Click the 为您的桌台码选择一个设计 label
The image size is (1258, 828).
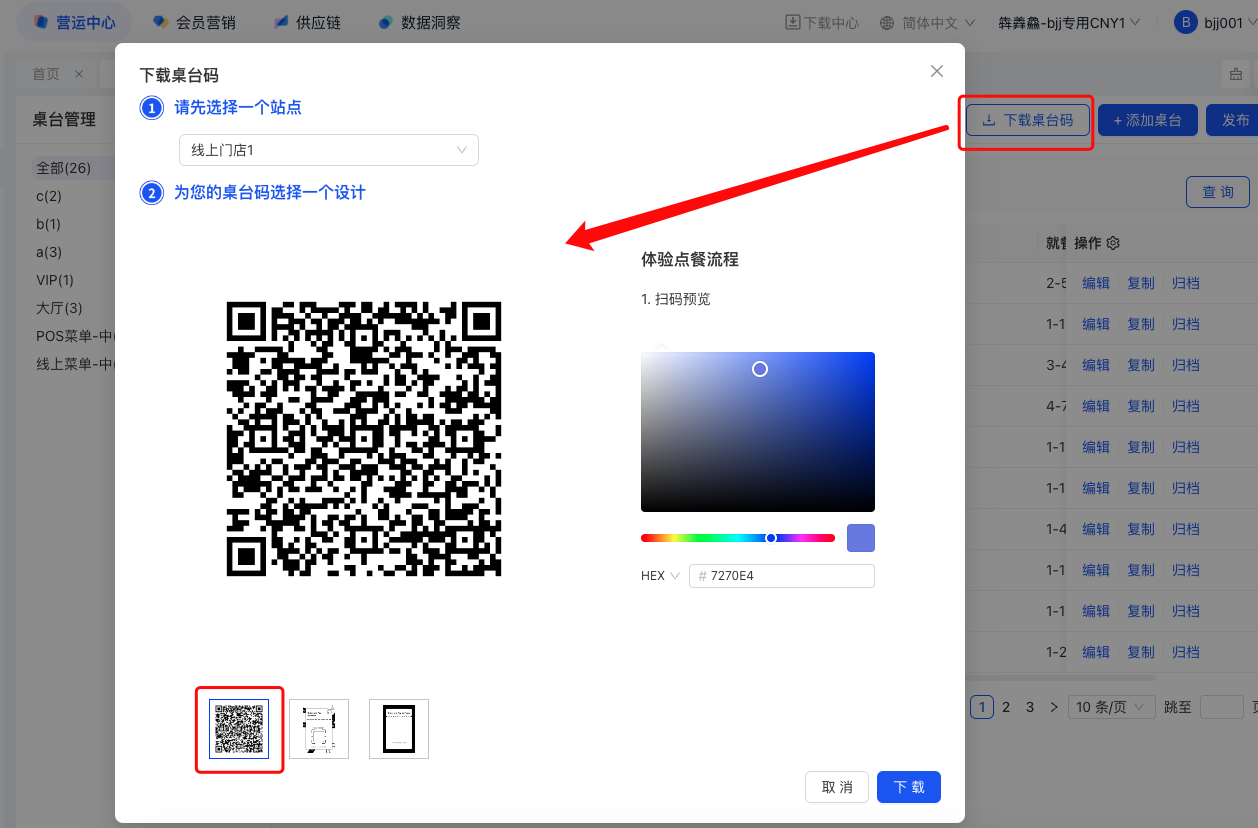[270, 192]
